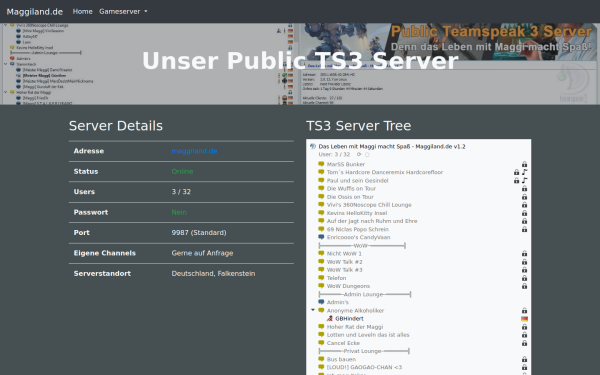Select Nicht WoW 1 channel name
This screenshot has height=375, width=600.
(344, 253)
